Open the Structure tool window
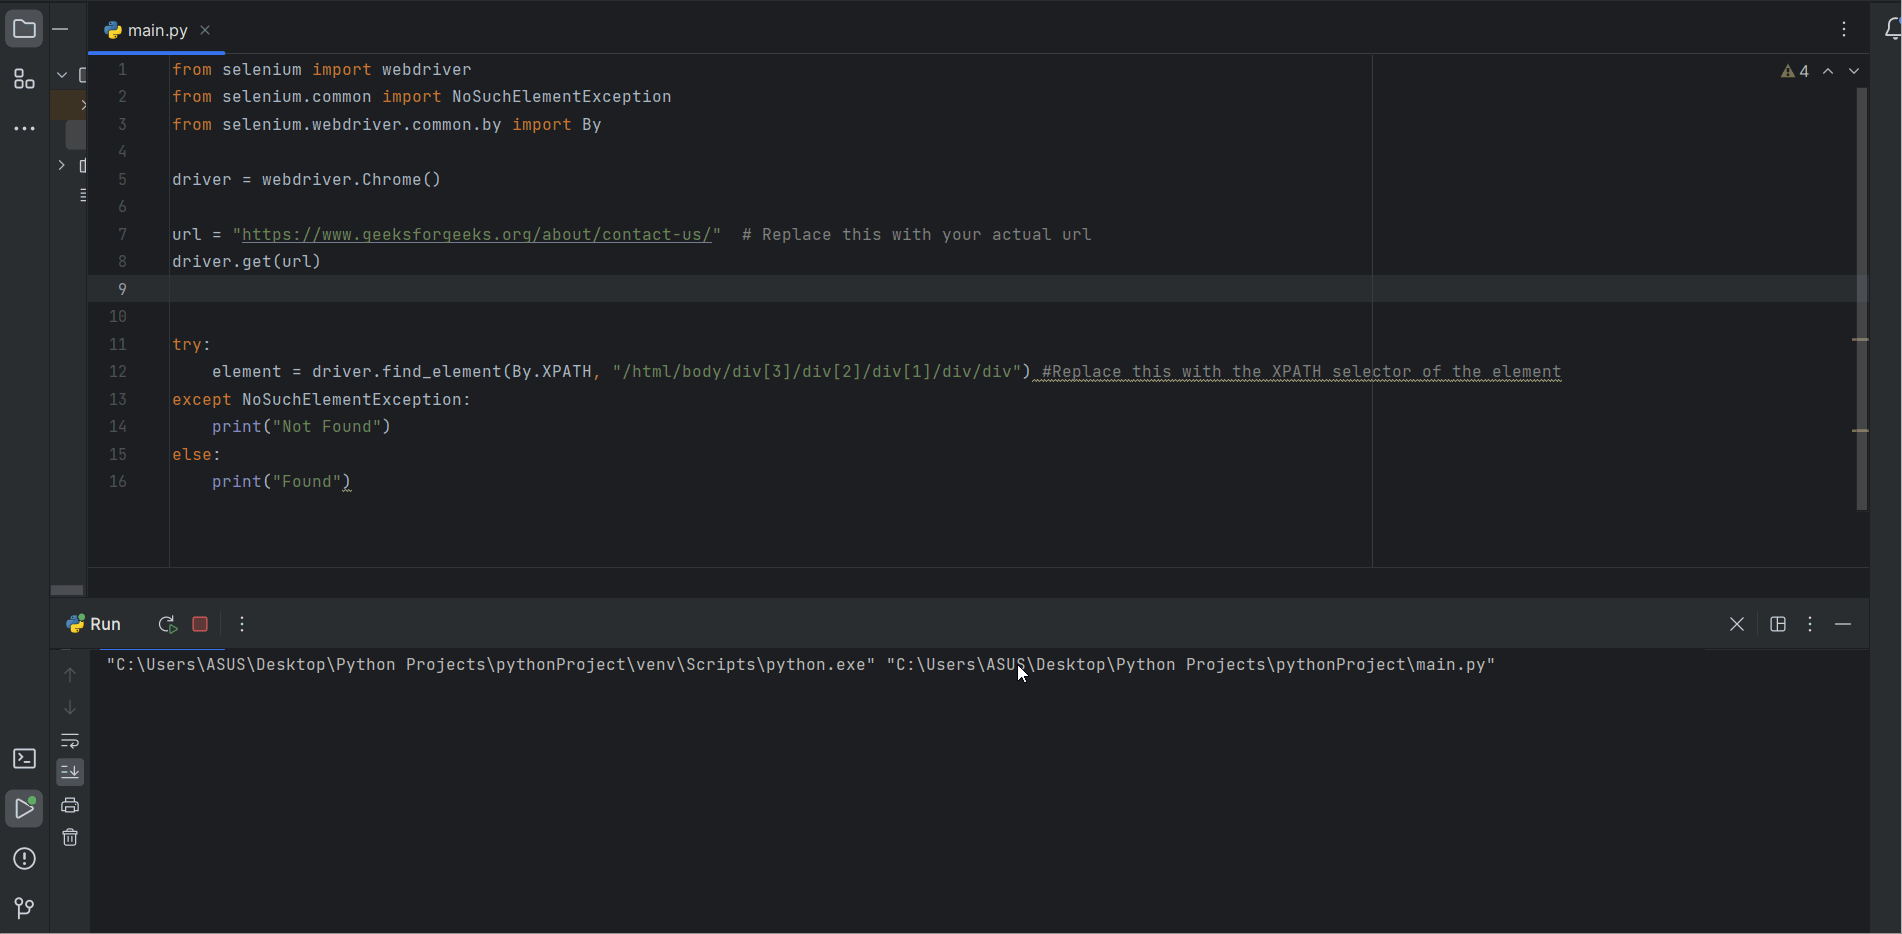1902x934 pixels. coord(24,79)
